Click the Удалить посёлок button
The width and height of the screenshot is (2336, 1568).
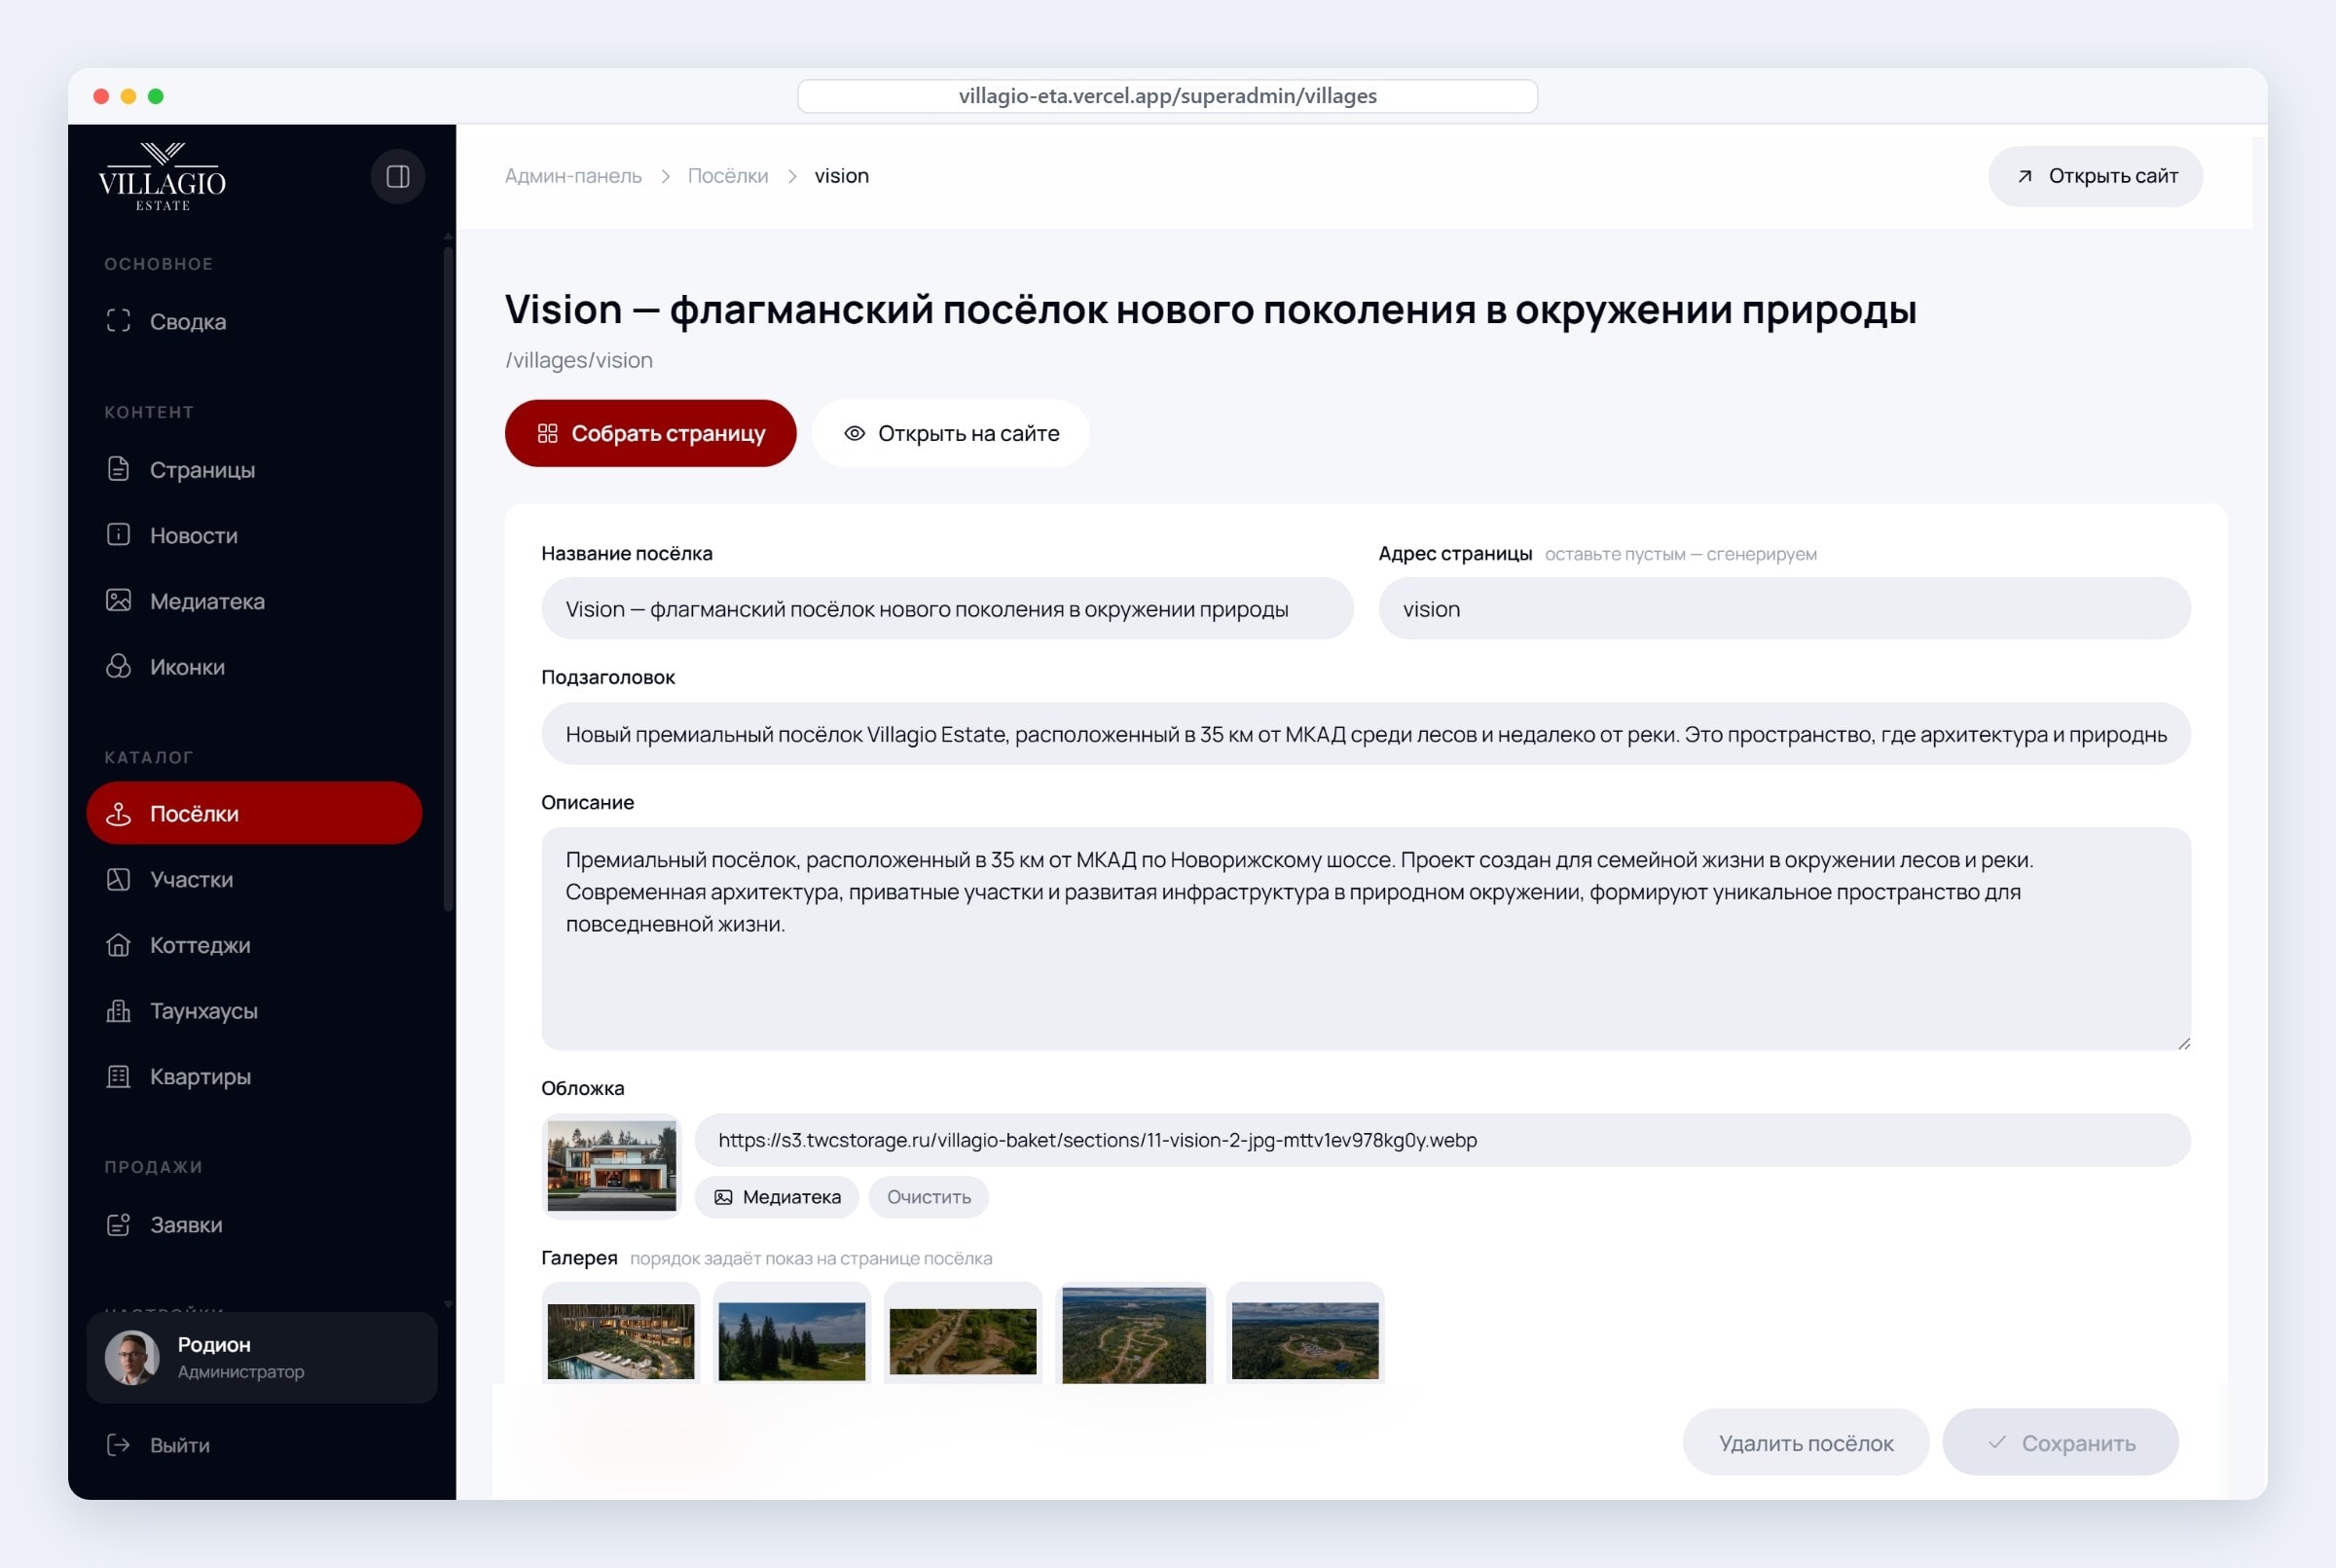[1806, 1443]
